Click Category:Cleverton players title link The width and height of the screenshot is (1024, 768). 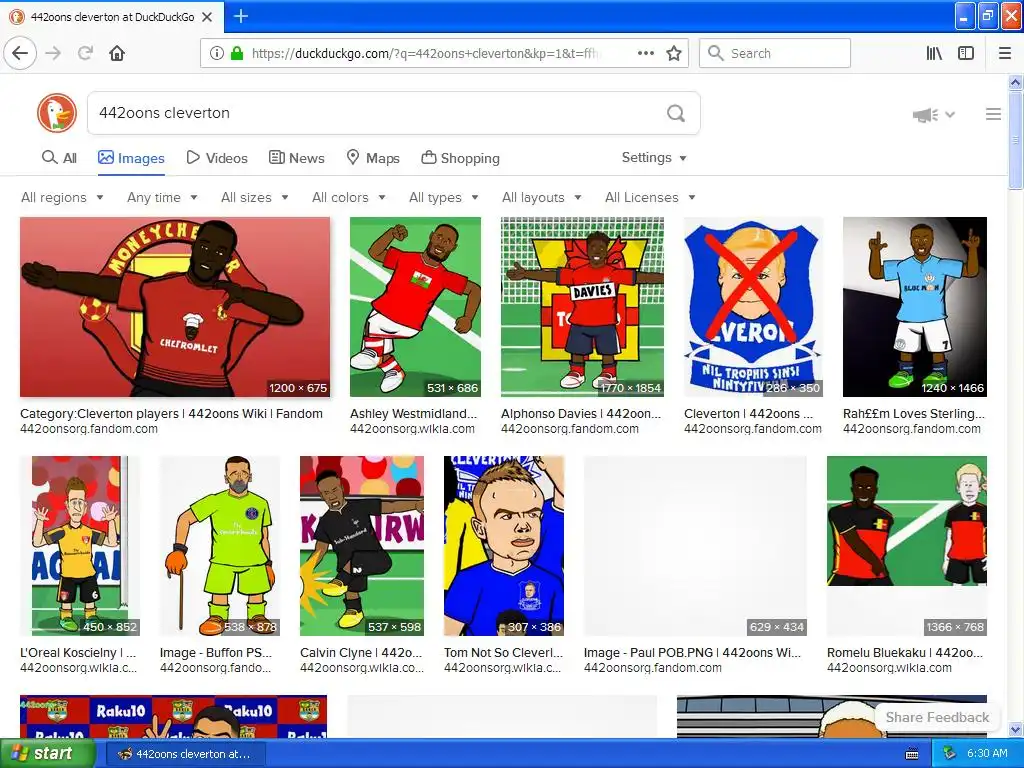click(171, 413)
